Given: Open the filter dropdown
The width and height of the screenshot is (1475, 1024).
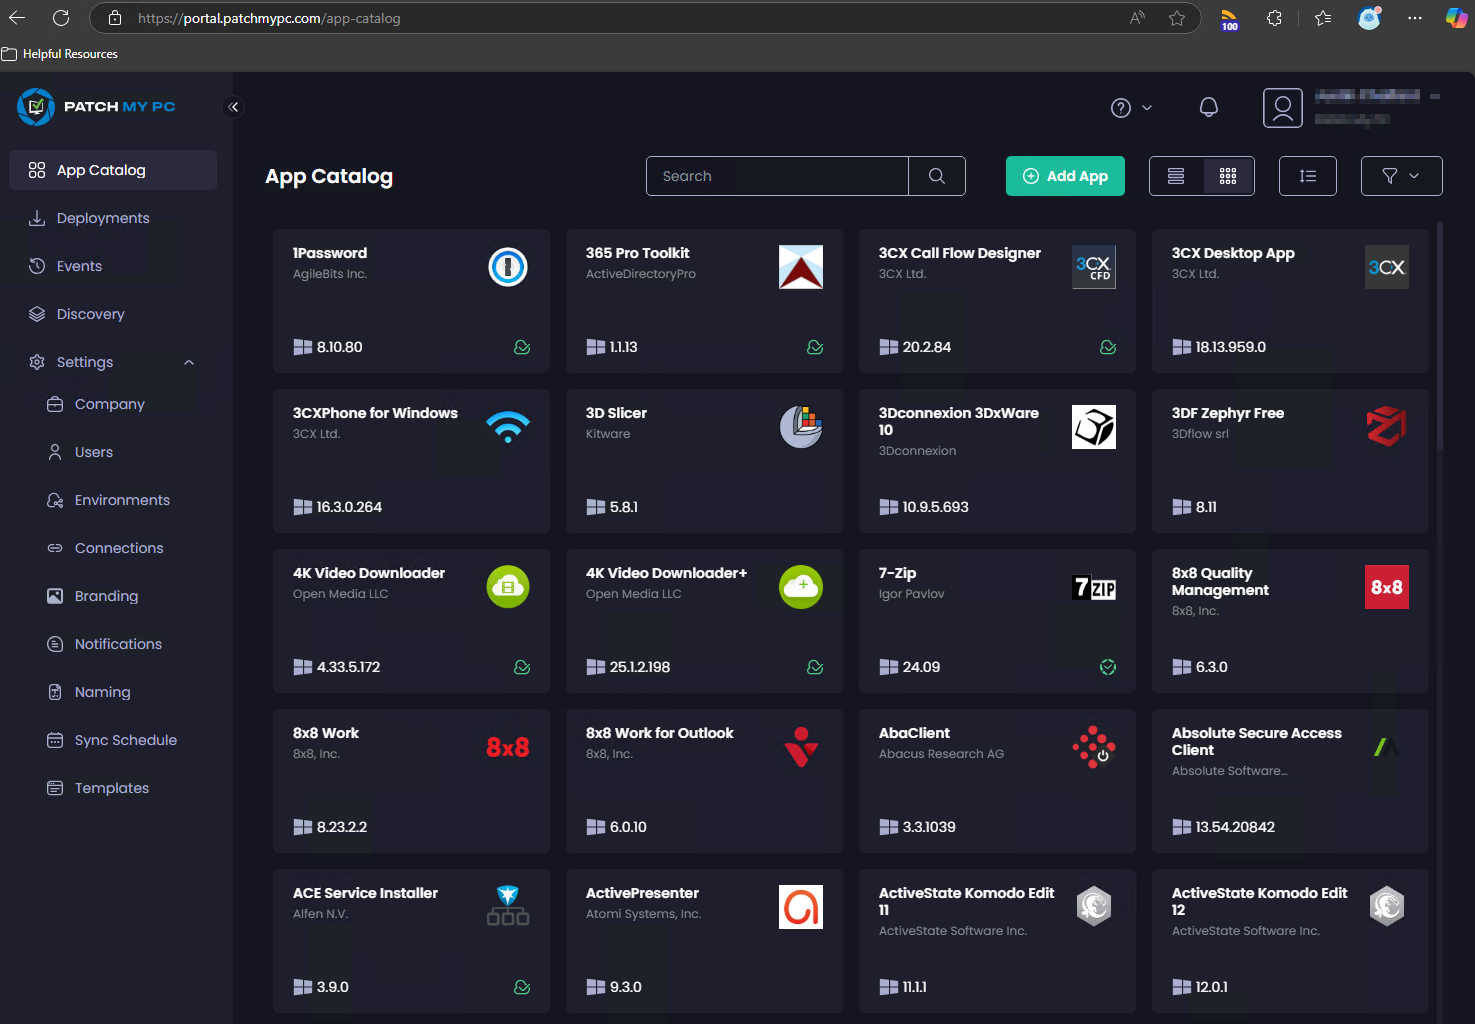Looking at the screenshot, I should (1400, 175).
